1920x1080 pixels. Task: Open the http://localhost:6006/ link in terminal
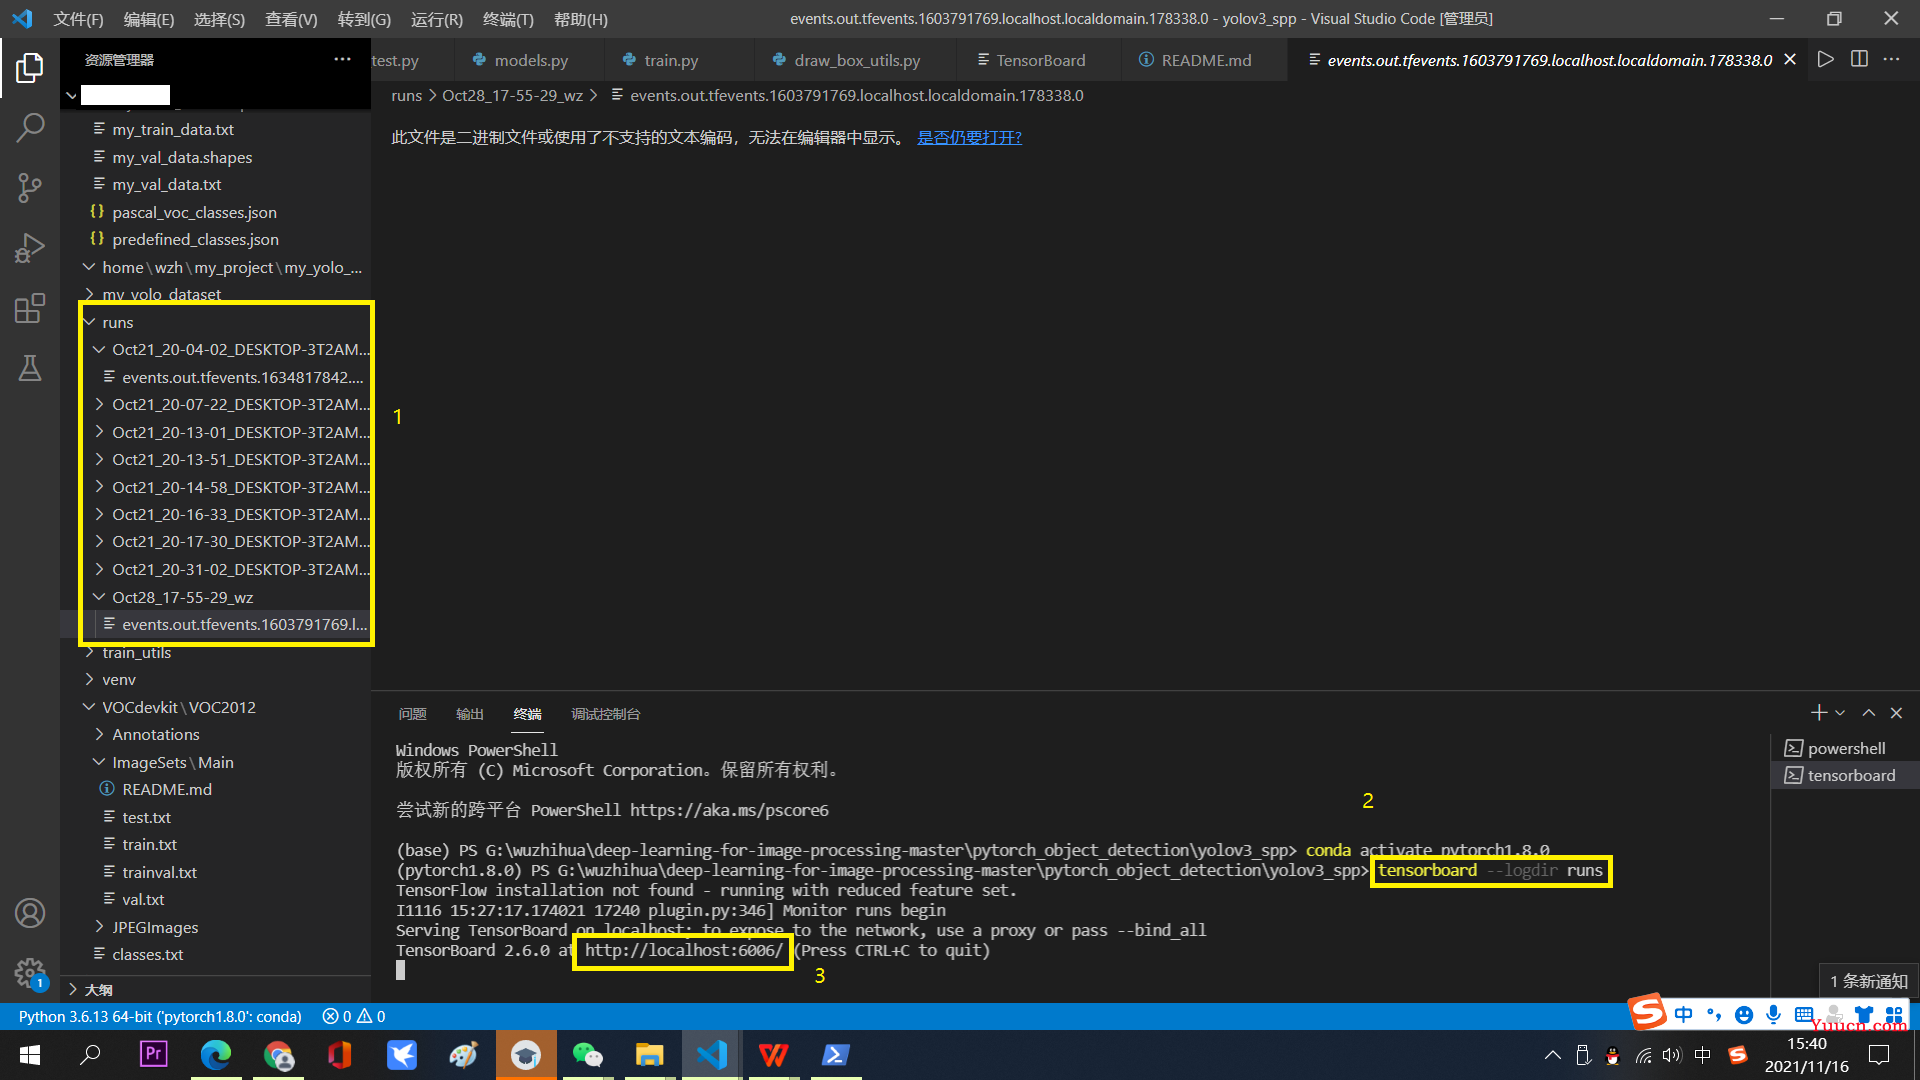pyautogui.click(x=684, y=950)
